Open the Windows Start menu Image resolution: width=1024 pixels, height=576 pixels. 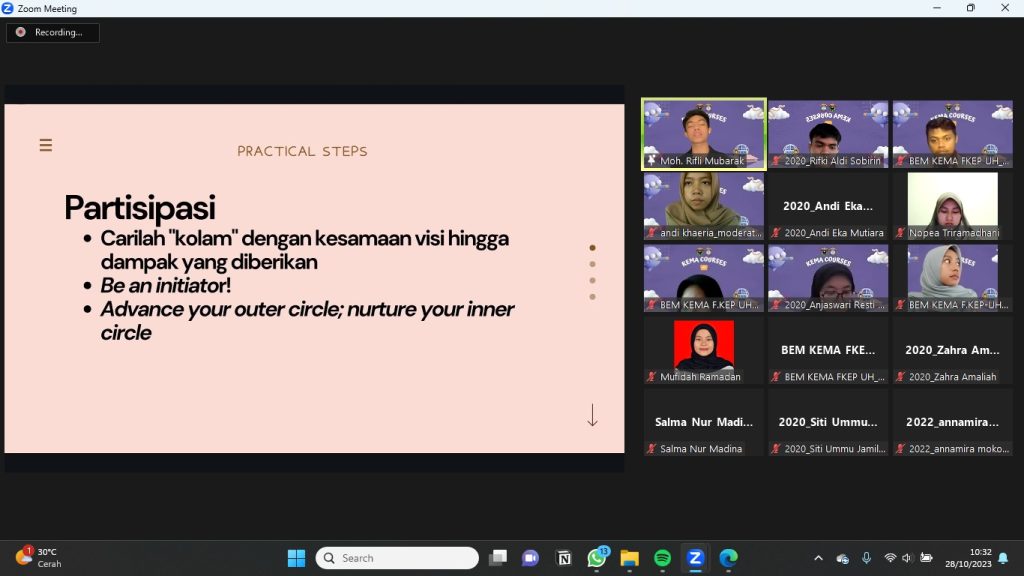point(297,558)
